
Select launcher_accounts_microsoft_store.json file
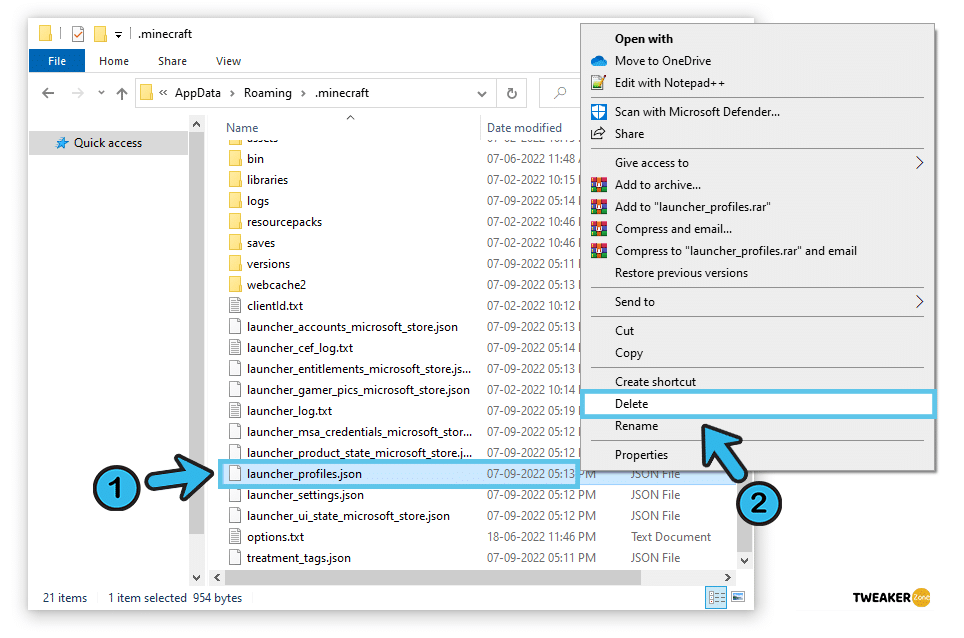point(352,326)
